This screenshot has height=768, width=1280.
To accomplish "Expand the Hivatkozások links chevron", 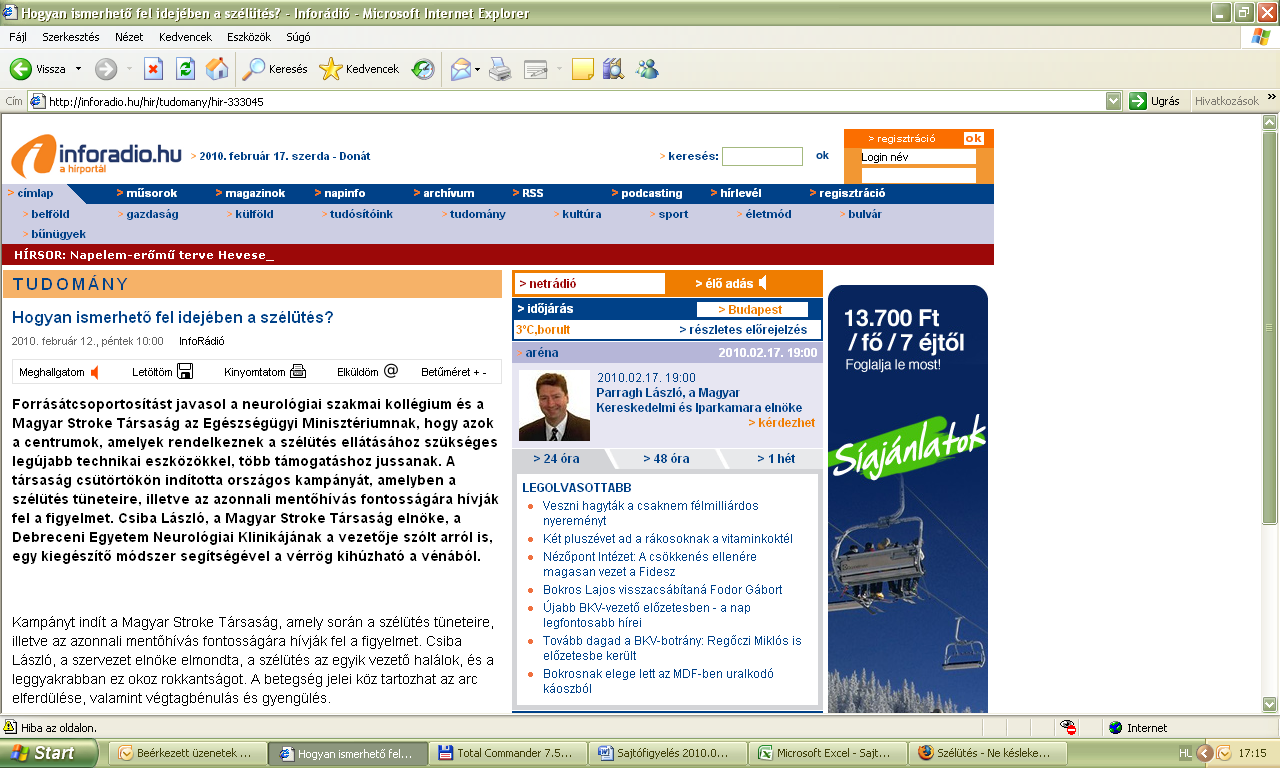I will click(x=1272, y=97).
